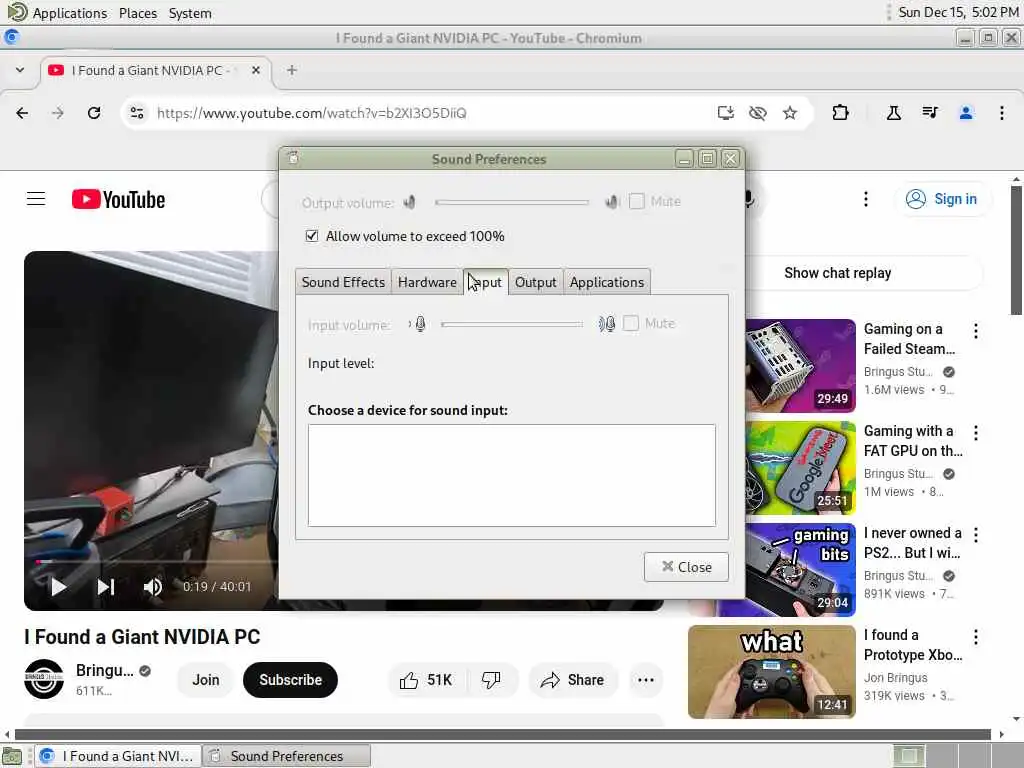Screen dimensions: 1024x768
Task: Click the horizontal scrollbar at page bottom
Action: coord(503,734)
